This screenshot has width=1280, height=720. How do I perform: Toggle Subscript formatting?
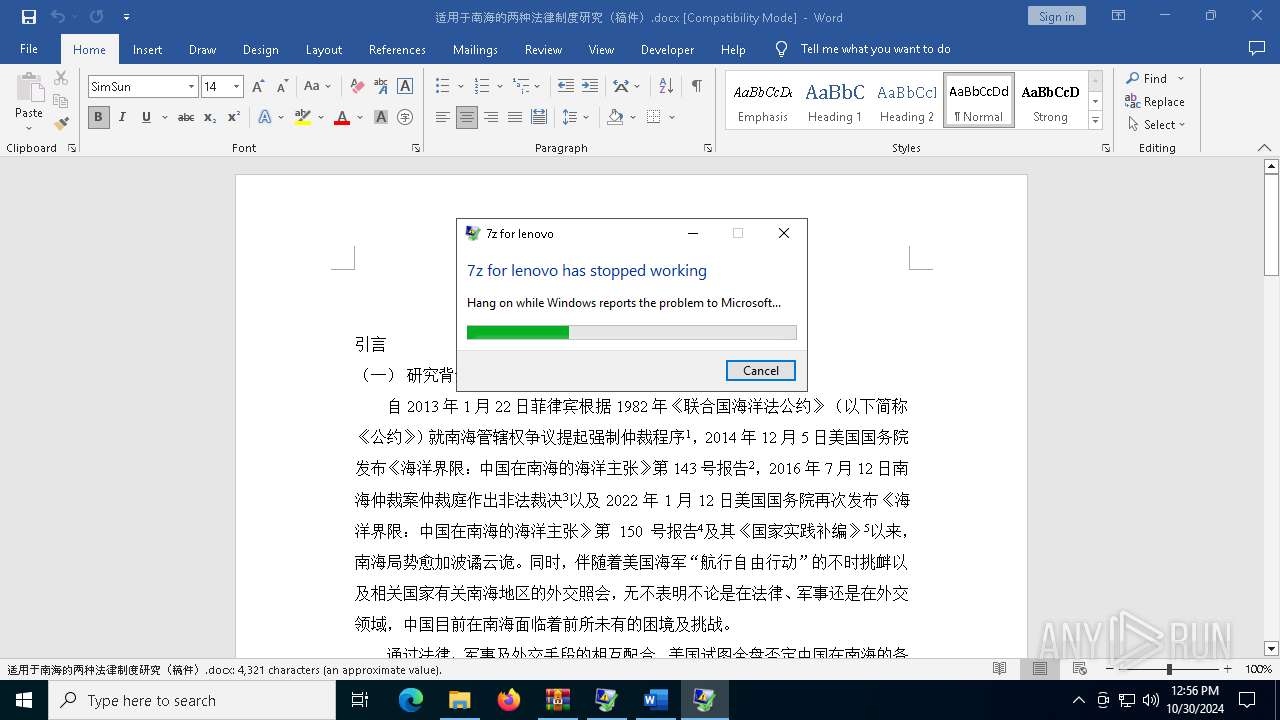pyautogui.click(x=210, y=117)
